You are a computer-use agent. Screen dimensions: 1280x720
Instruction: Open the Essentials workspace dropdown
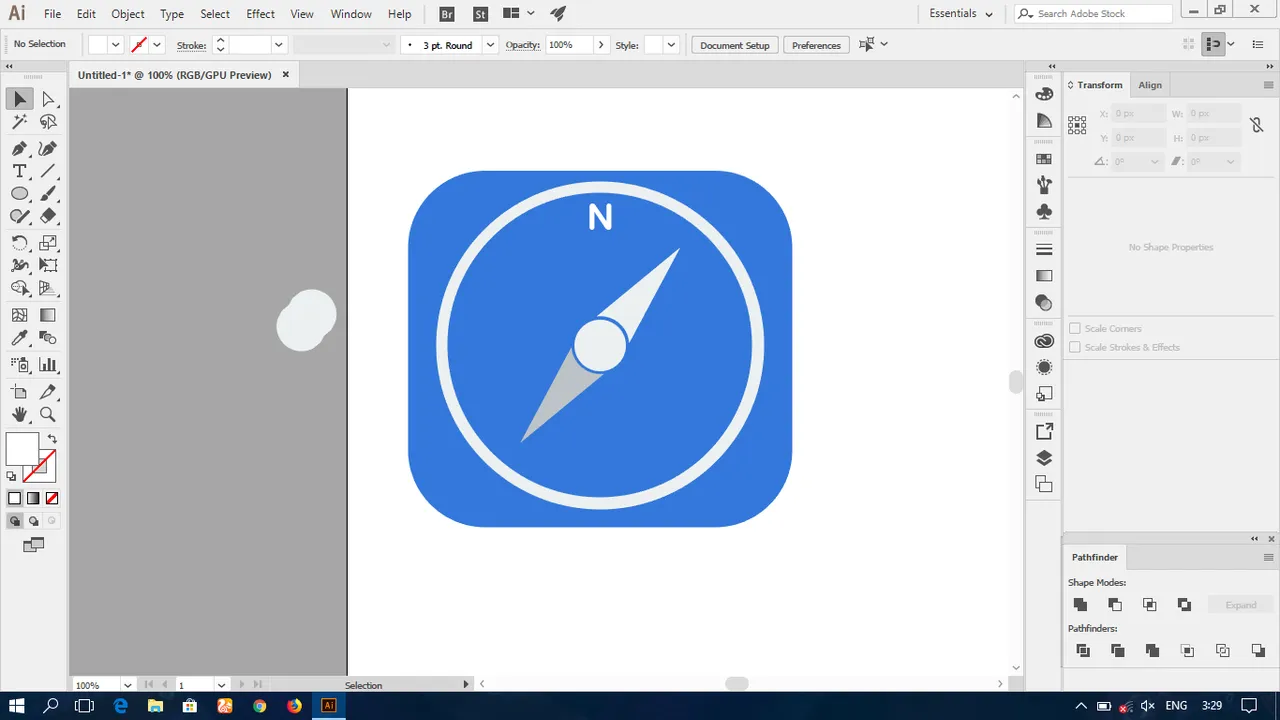point(961,14)
